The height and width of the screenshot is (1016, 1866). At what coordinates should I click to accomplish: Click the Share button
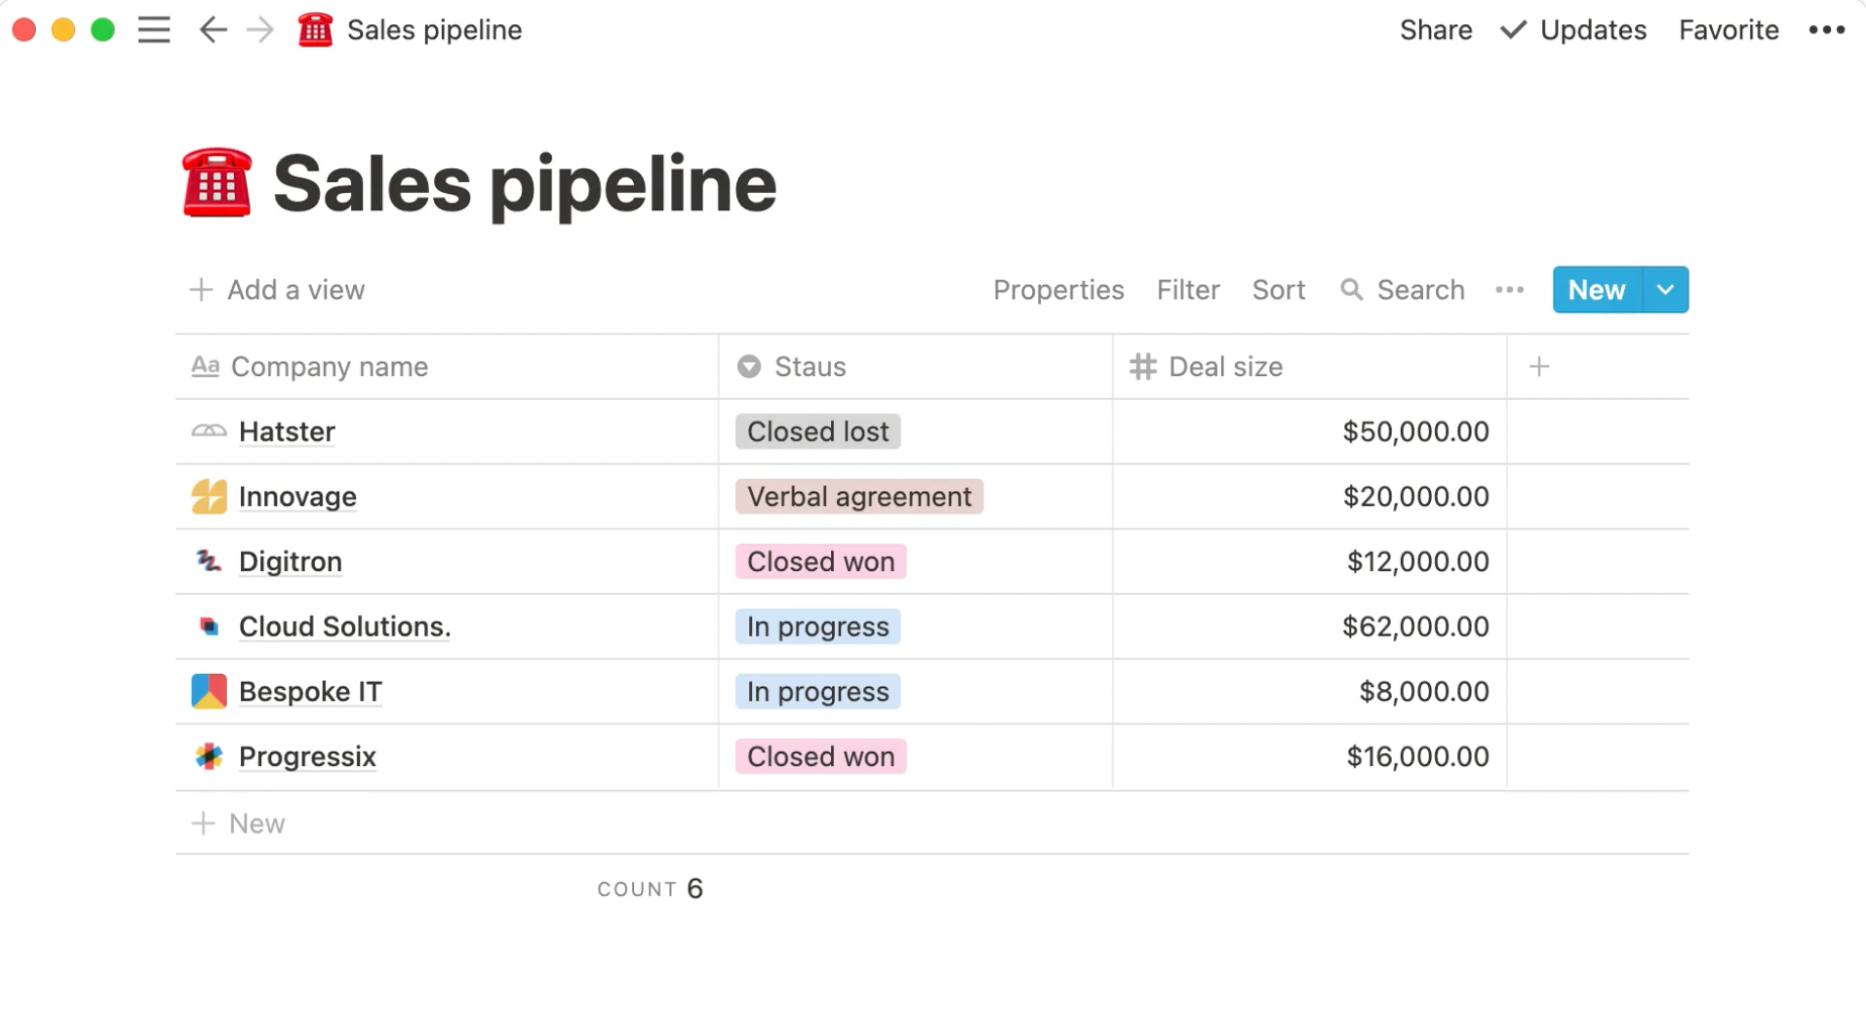click(1435, 30)
